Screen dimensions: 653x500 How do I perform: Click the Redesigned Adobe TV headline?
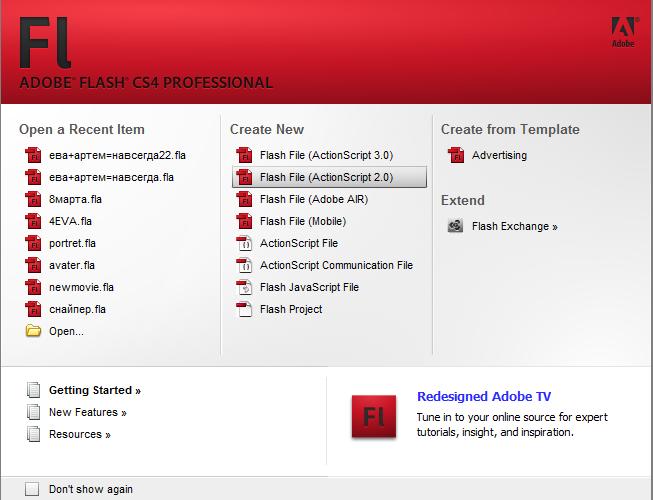tap(484, 396)
